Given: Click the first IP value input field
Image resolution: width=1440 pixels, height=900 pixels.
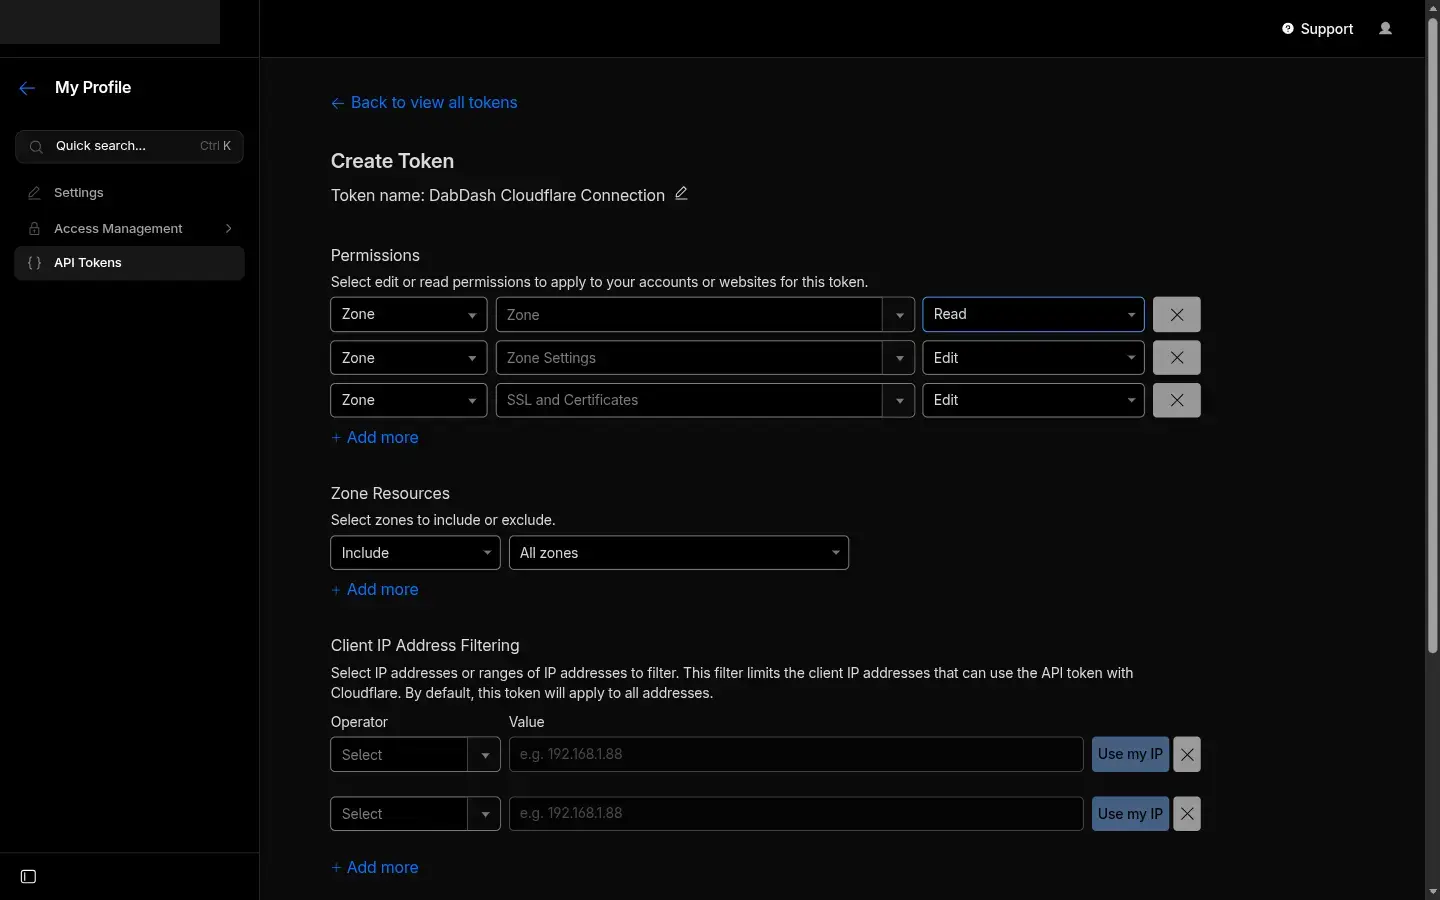Looking at the screenshot, I should (795, 754).
